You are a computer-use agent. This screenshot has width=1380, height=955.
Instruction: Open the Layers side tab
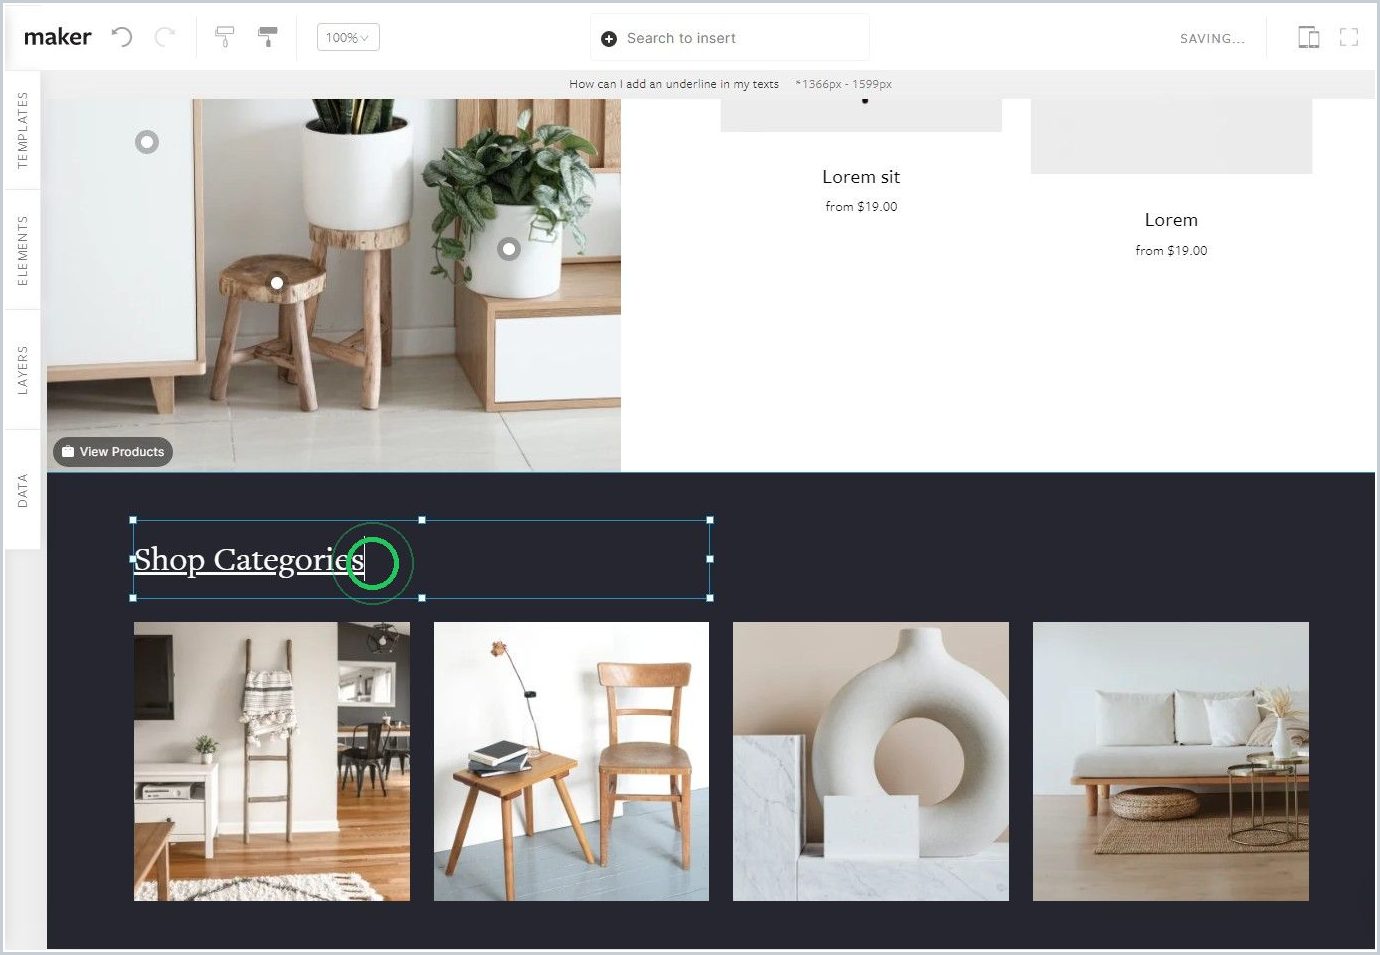[x=22, y=370]
